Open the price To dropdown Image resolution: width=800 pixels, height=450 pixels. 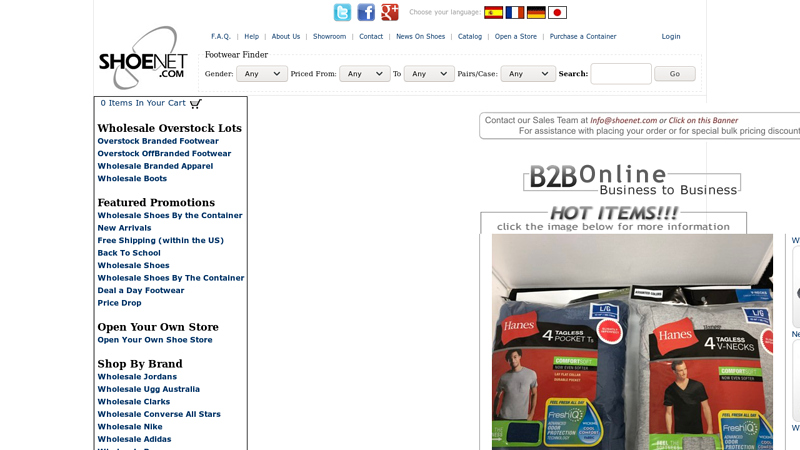coord(429,73)
